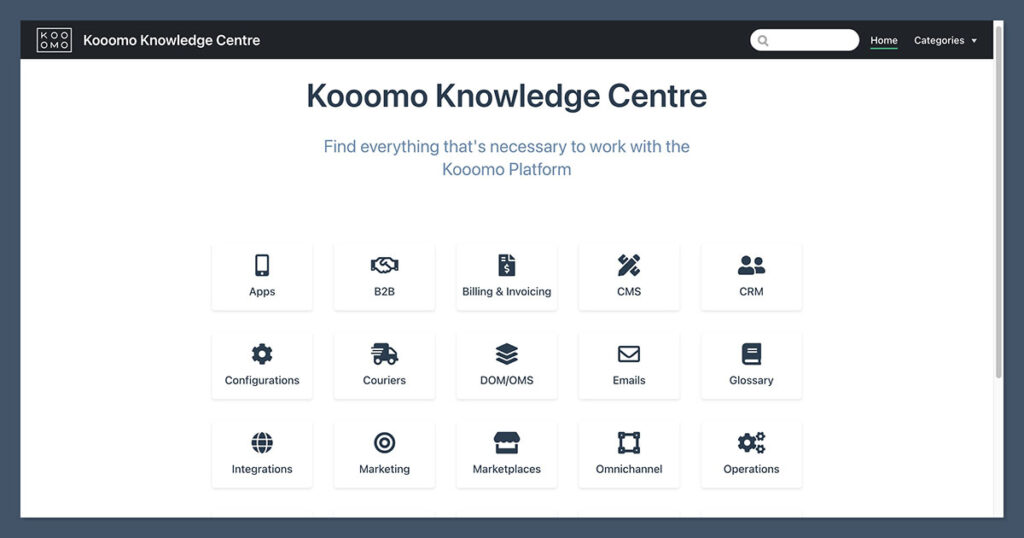
Task: Expand the Categories dropdown arrow
Action: pyautogui.click(x=974, y=40)
